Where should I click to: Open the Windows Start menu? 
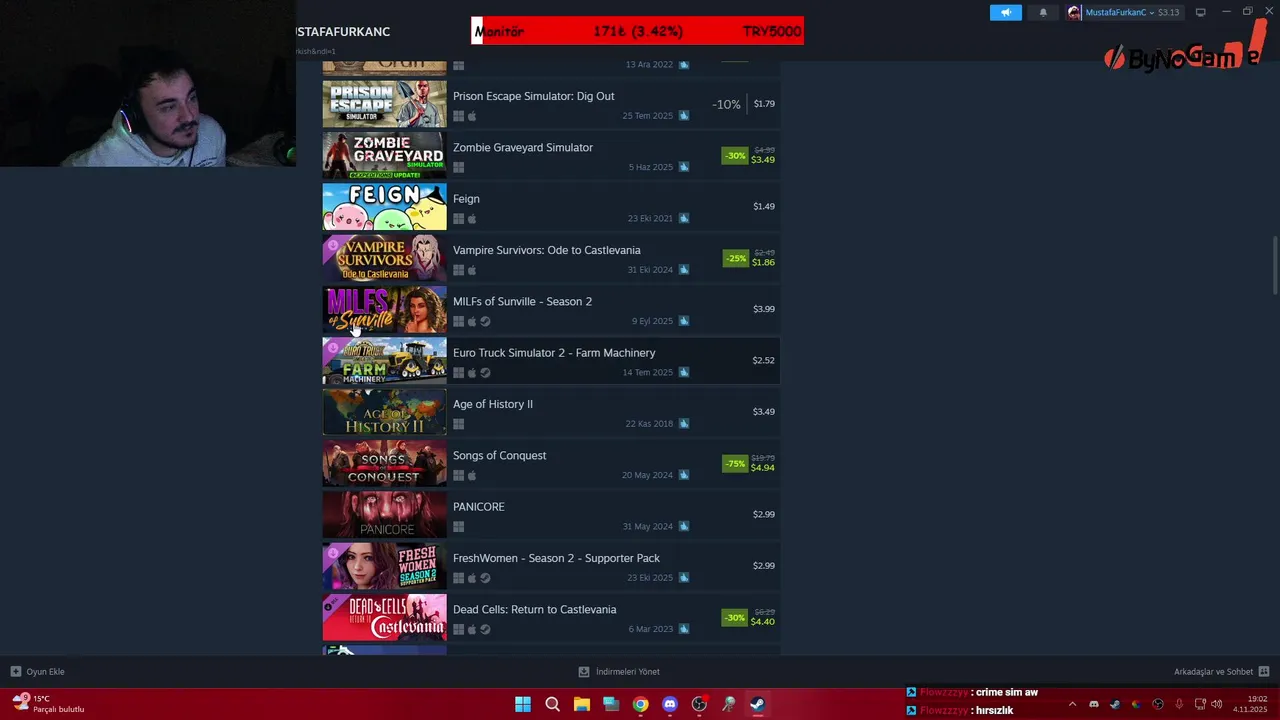[x=523, y=704]
